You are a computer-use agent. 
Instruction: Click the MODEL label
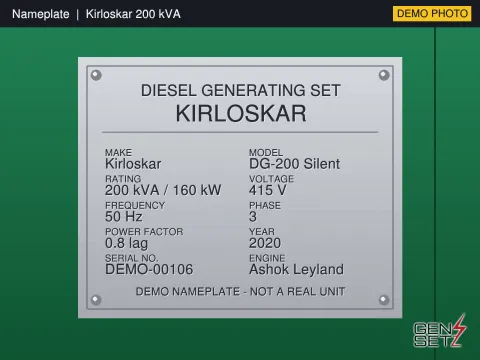266,152
